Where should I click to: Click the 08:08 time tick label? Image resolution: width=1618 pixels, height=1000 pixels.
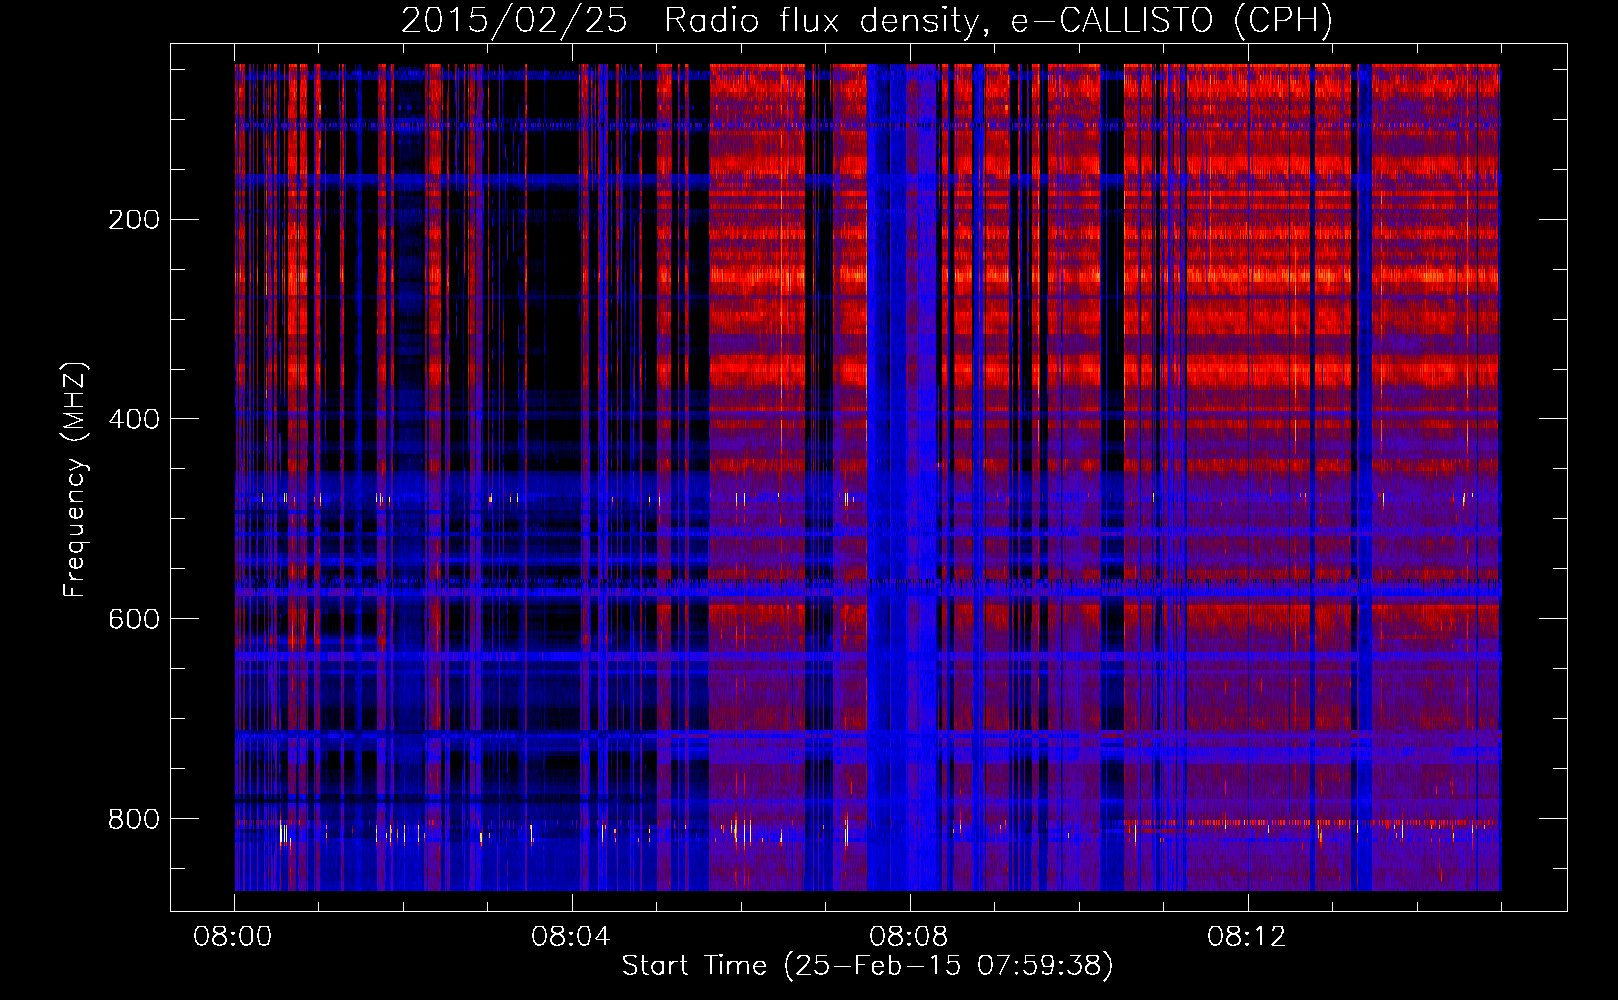909,937
